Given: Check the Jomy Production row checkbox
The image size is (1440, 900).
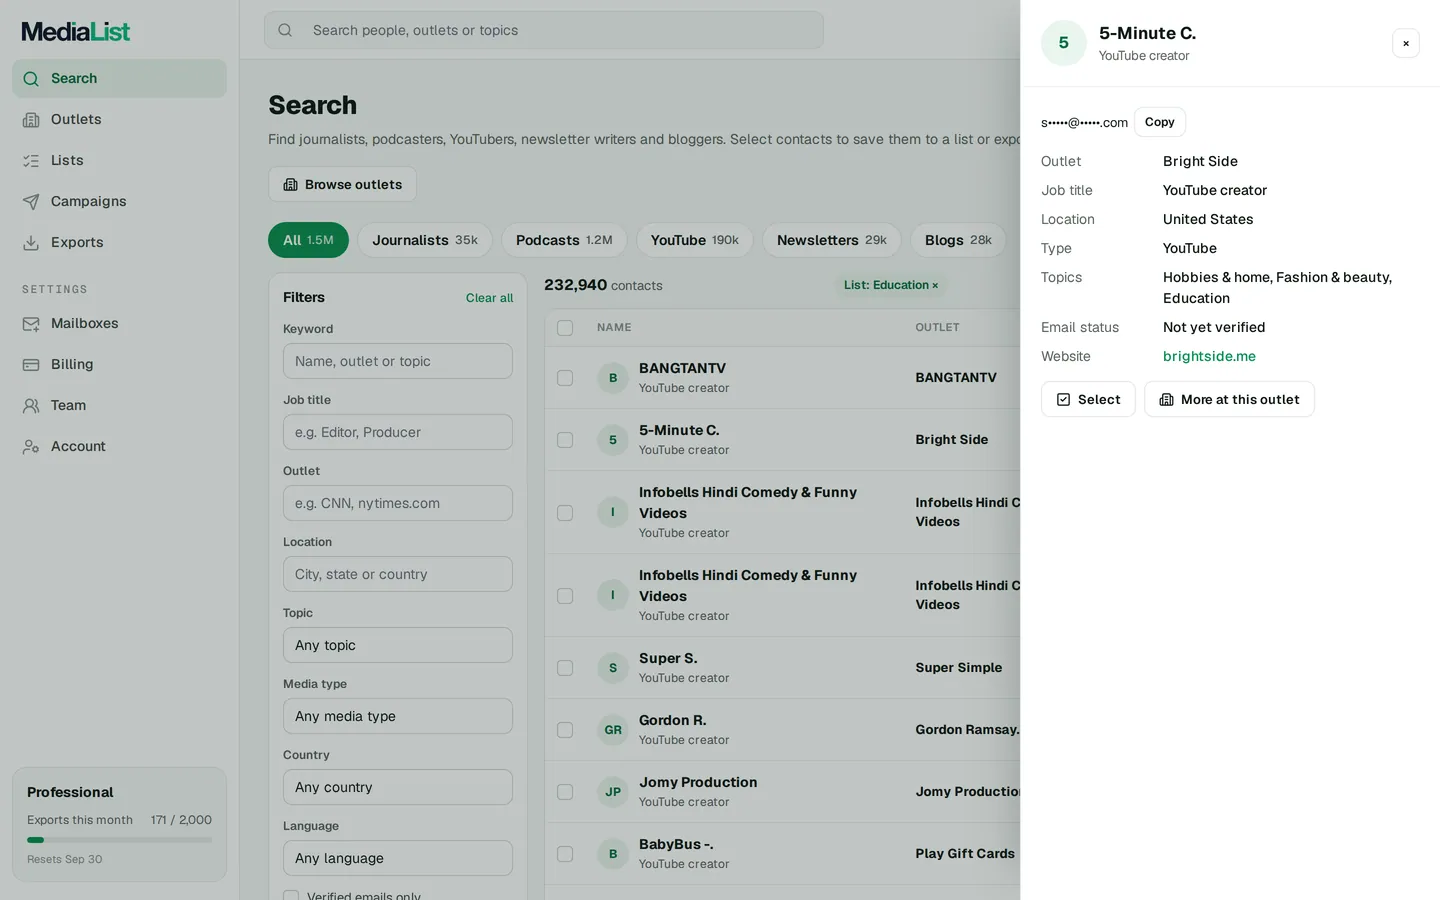Looking at the screenshot, I should [565, 792].
